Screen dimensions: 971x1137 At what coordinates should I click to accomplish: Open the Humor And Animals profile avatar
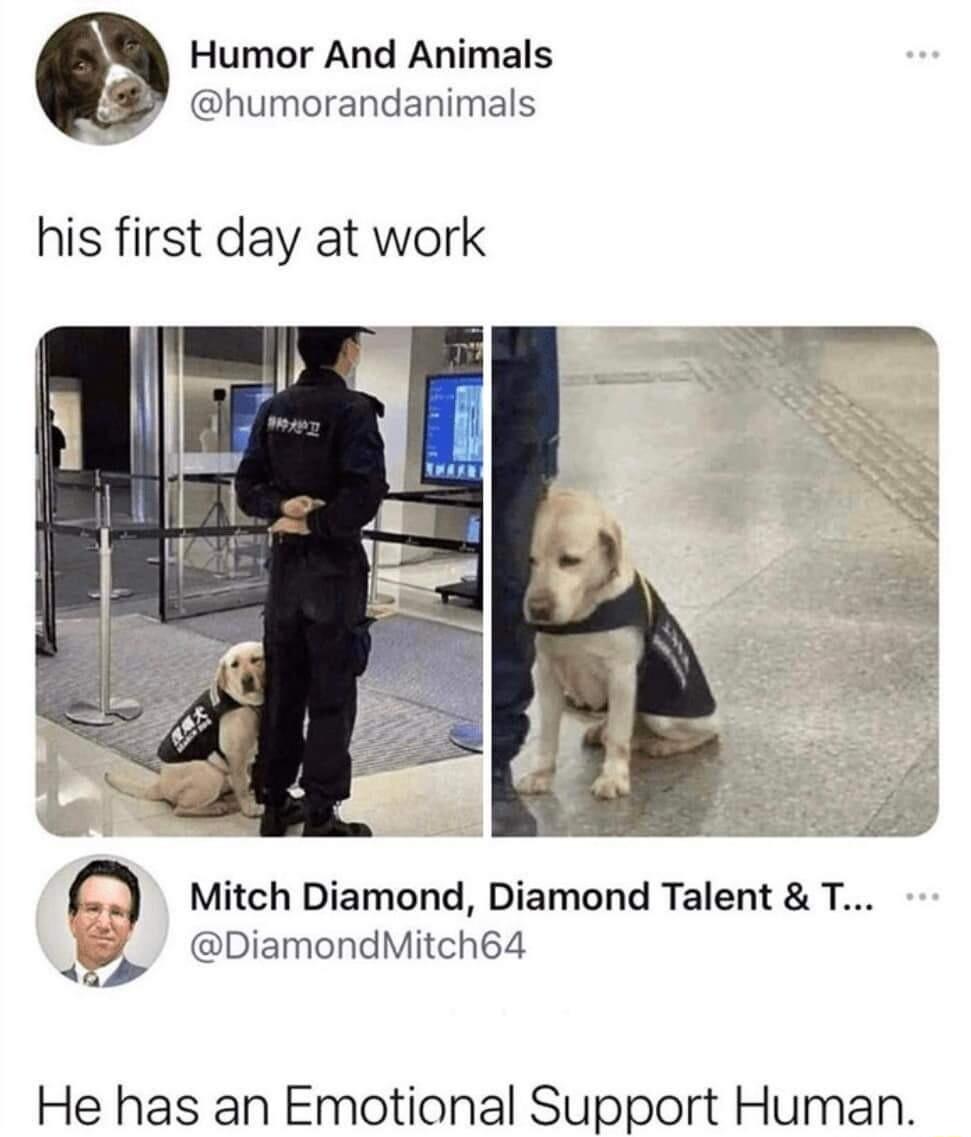point(102,78)
